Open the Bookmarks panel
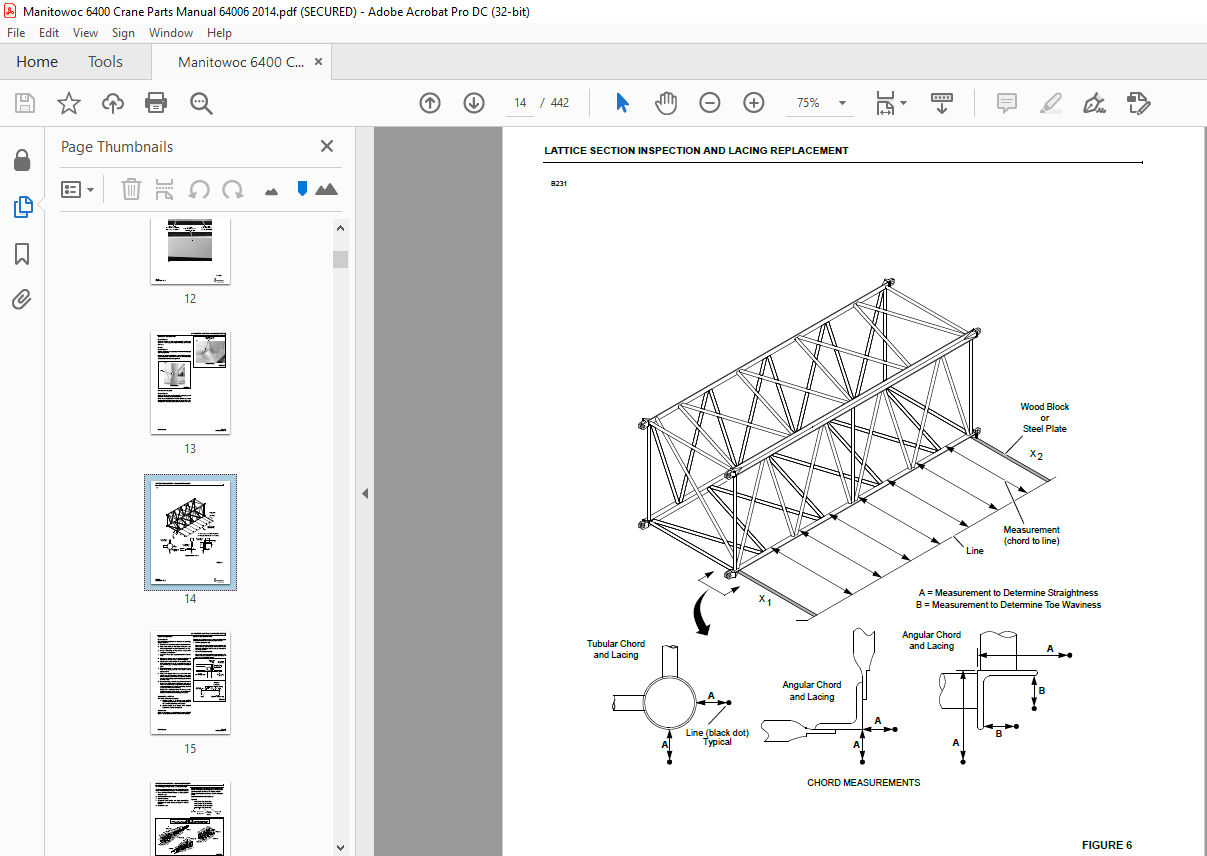 22,254
